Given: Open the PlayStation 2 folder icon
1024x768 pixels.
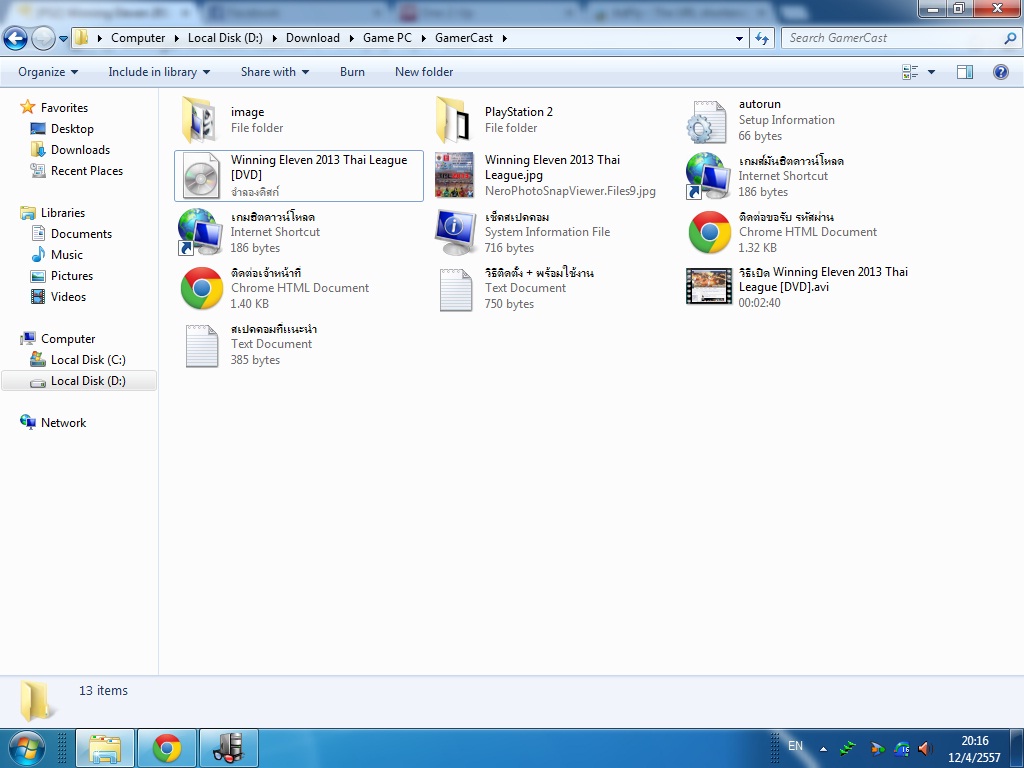Looking at the screenshot, I should click(x=453, y=120).
